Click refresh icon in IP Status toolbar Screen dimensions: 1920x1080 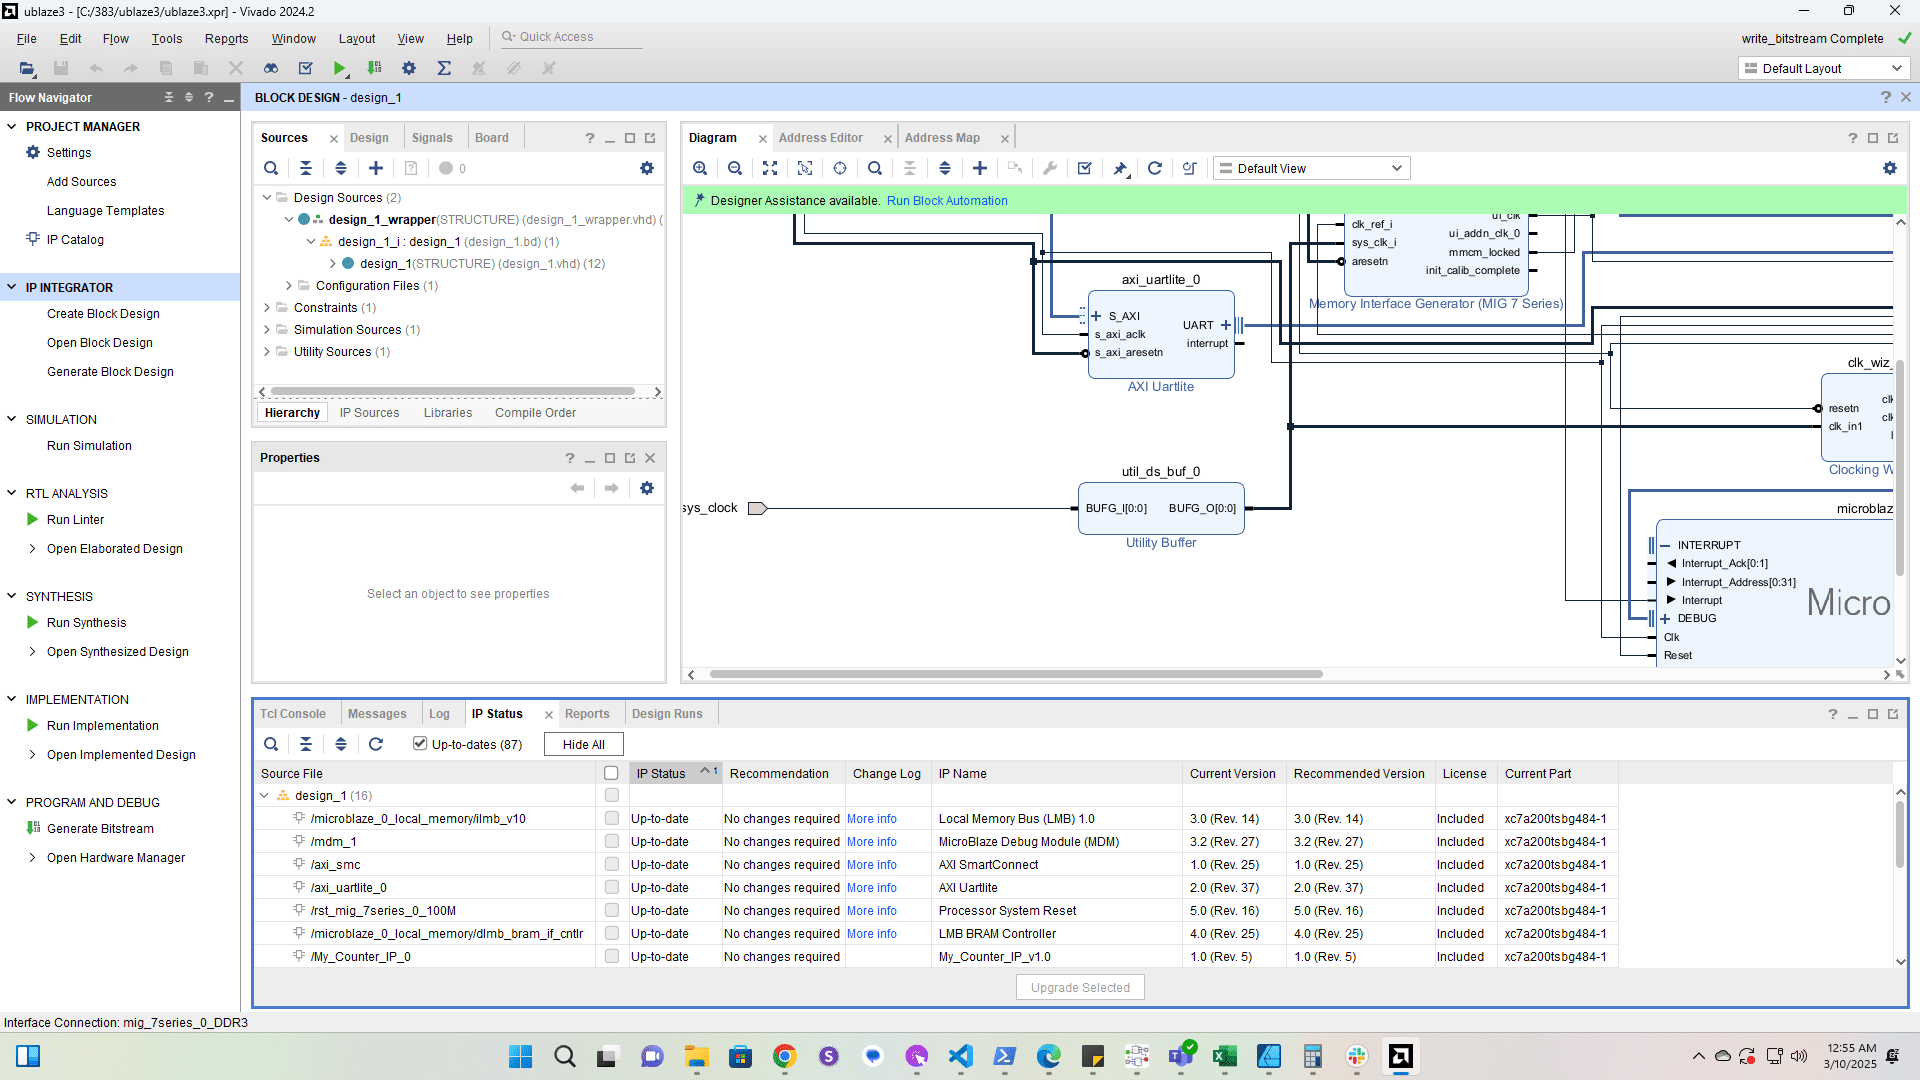376,744
